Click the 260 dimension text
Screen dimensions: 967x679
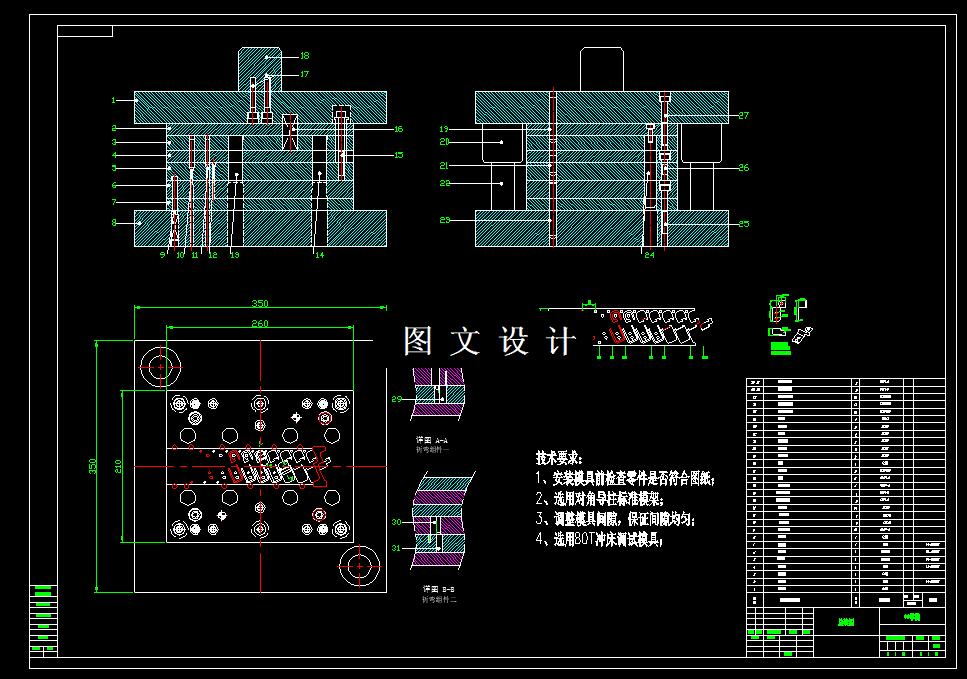tap(260, 324)
